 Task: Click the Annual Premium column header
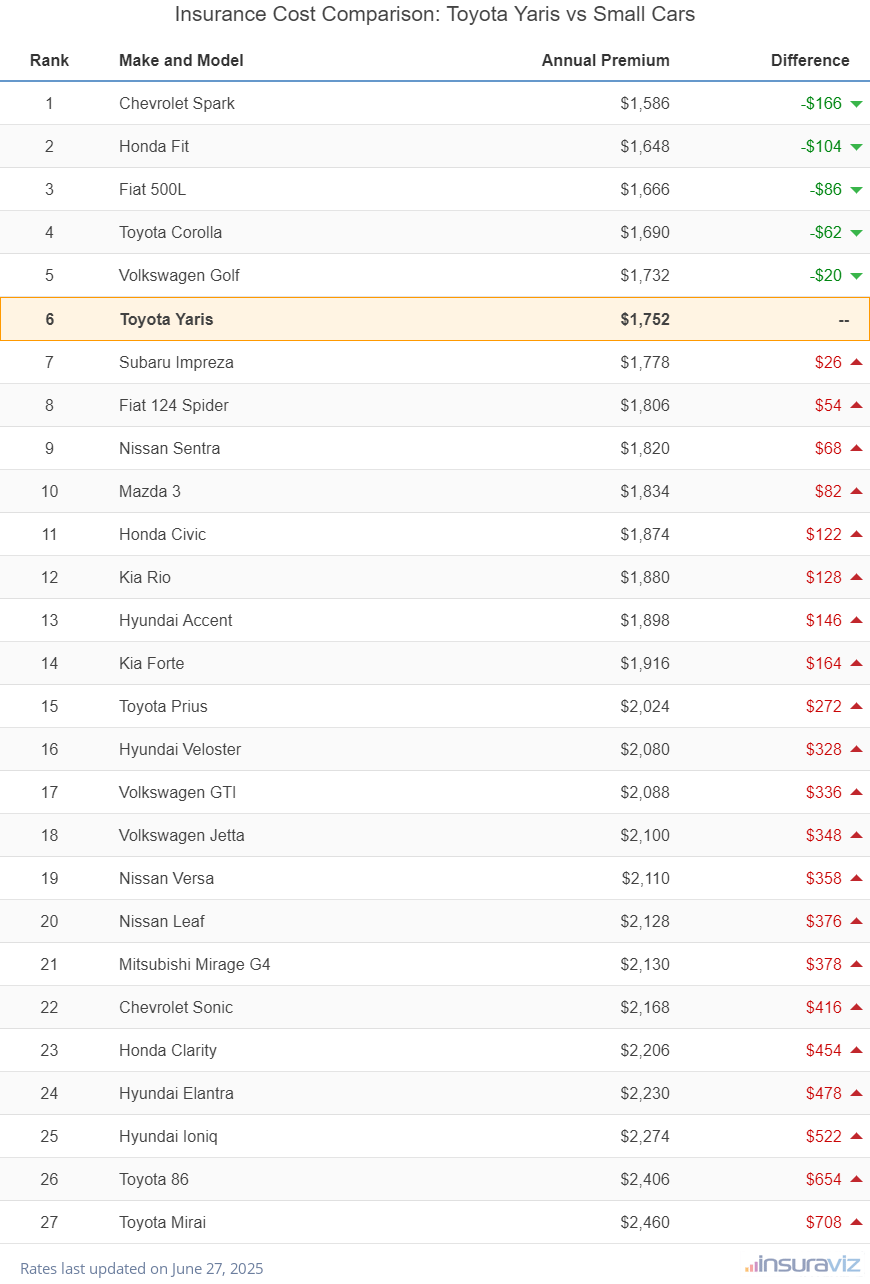(x=605, y=60)
